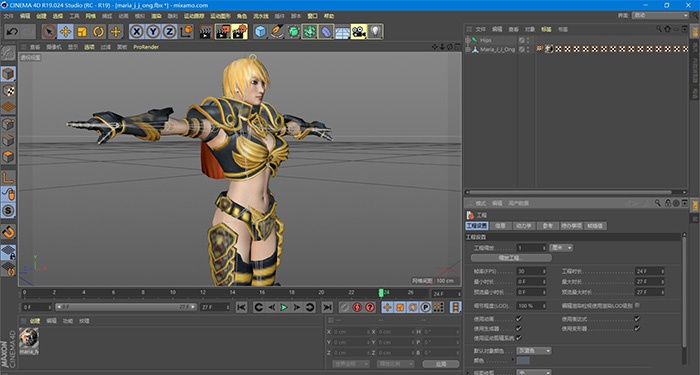The width and height of the screenshot is (700, 375).
Task: Toggle Use Motion Clip System checkbox
Action: pyautogui.click(x=519, y=338)
